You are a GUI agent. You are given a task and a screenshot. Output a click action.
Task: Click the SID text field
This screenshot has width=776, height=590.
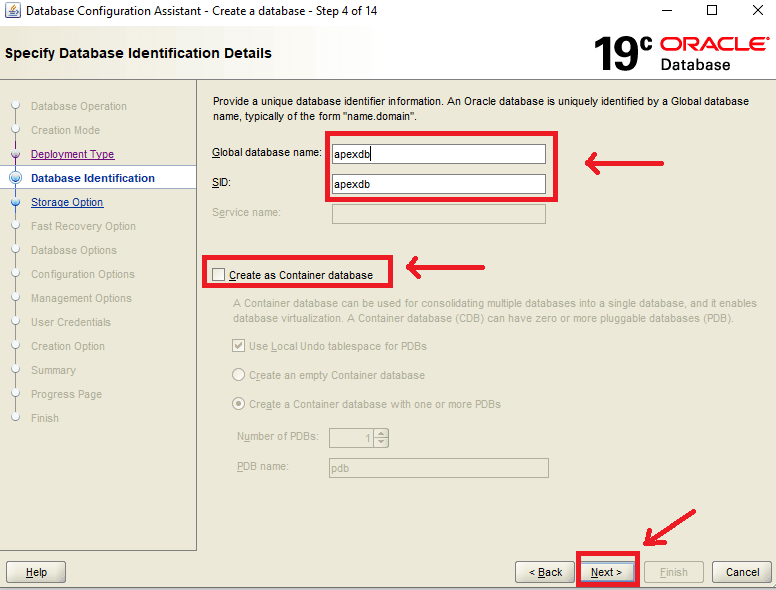[437, 184]
